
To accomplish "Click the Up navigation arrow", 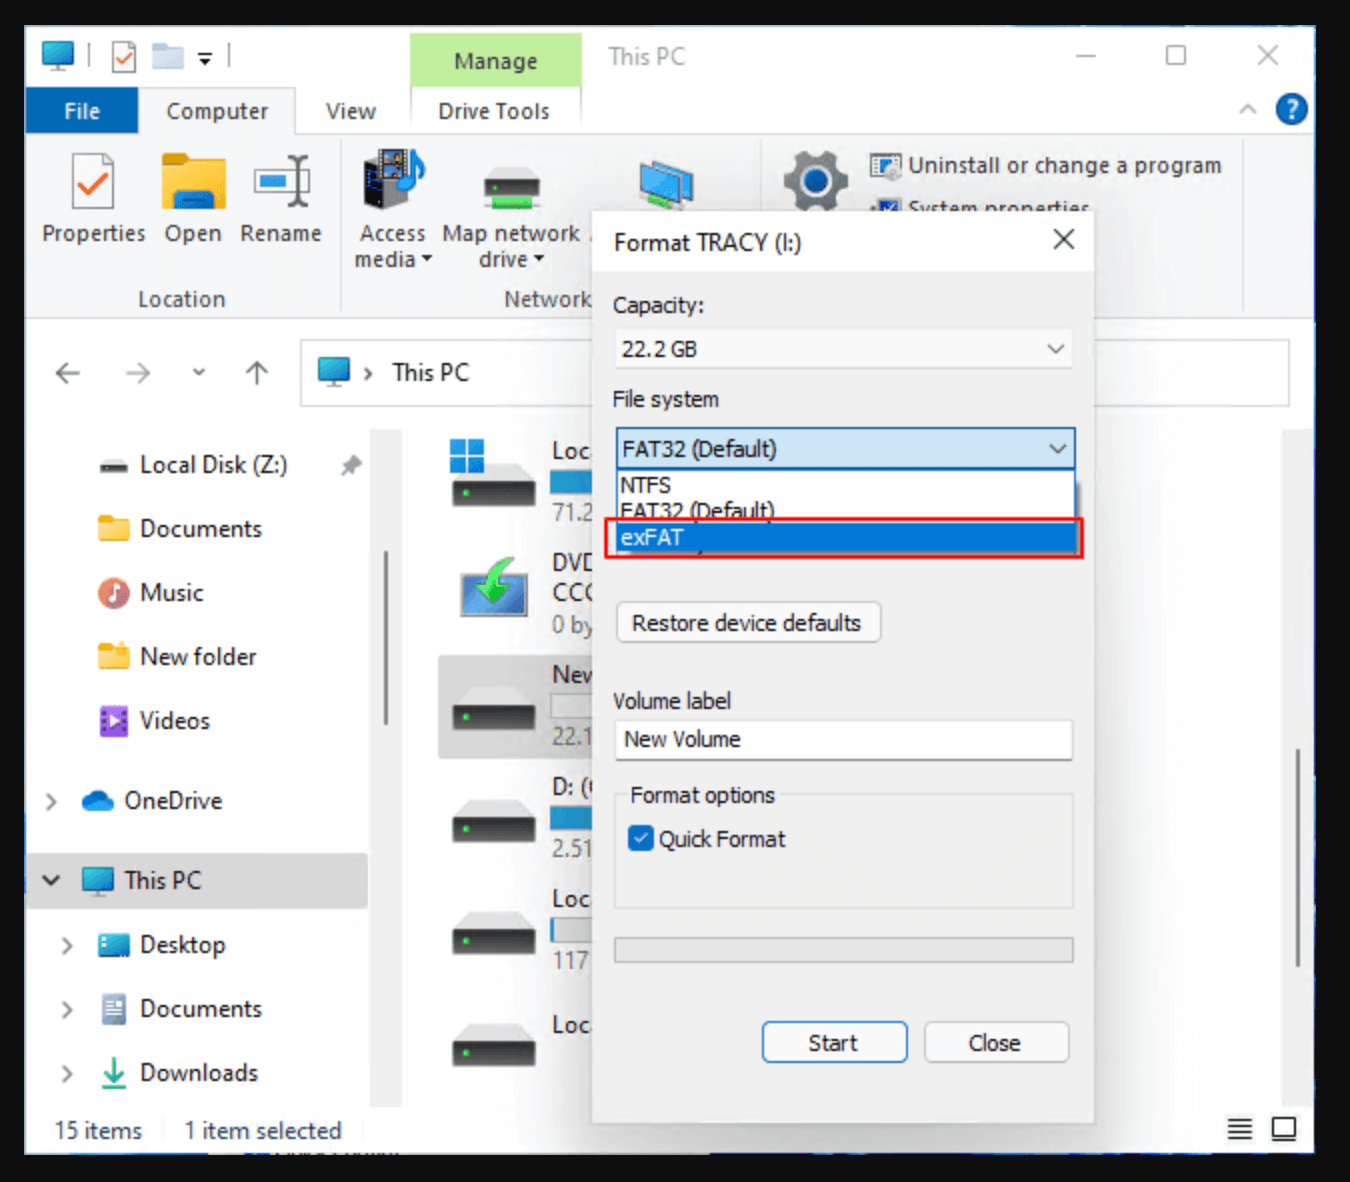I will (257, 372).
